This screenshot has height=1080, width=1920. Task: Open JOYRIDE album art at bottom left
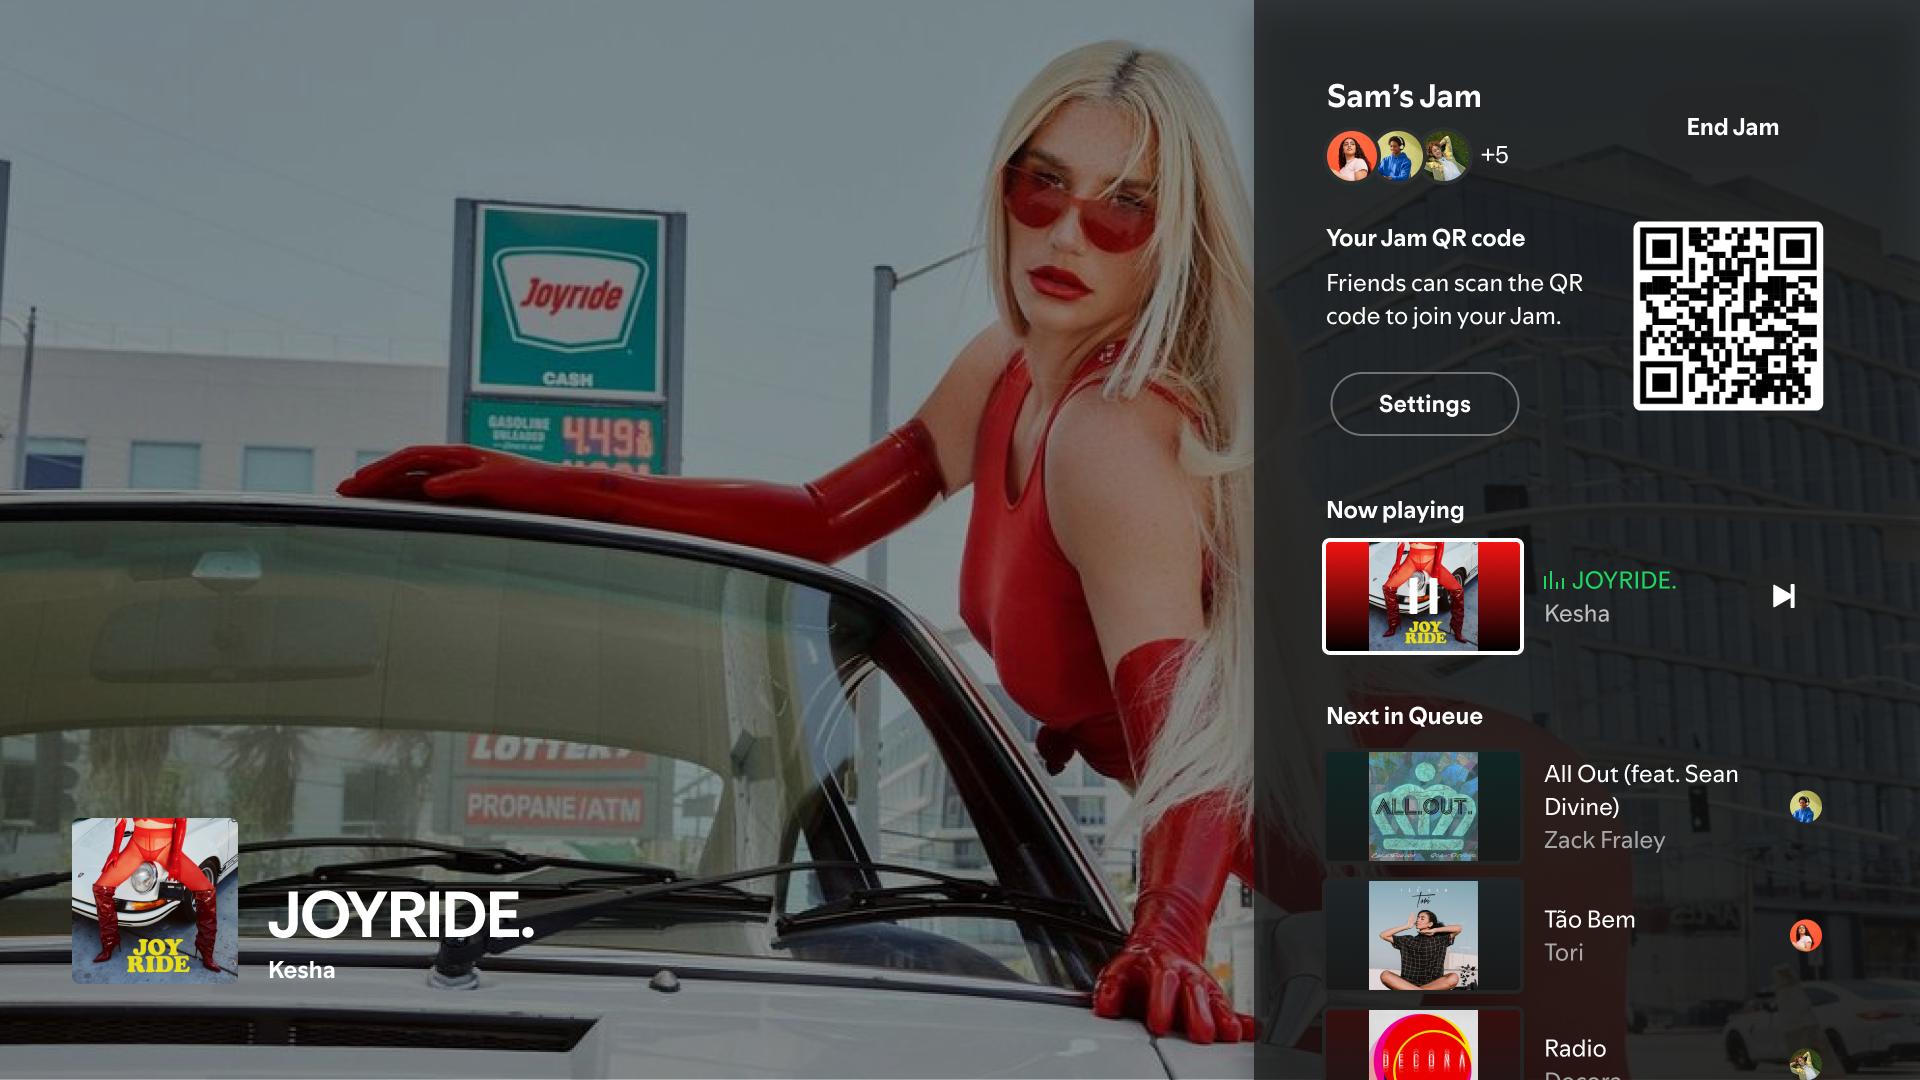point(155,901)
